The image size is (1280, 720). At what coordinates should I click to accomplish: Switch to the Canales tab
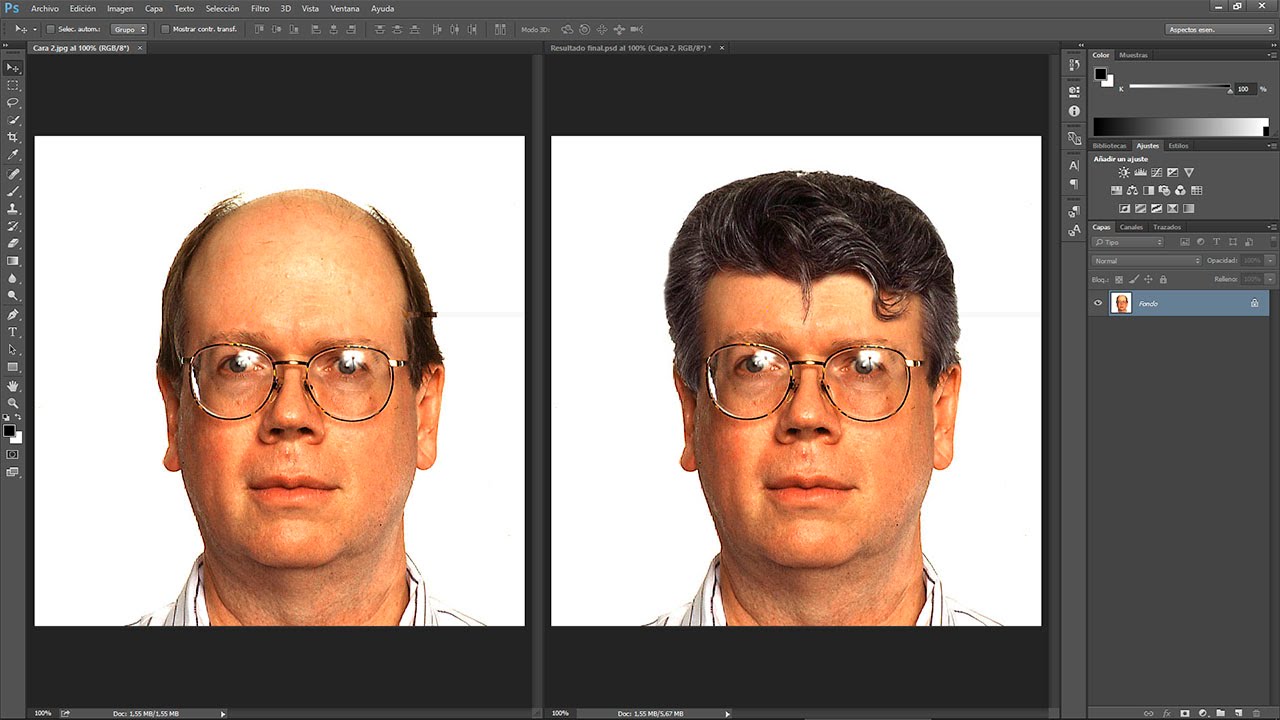point(1131,227)
